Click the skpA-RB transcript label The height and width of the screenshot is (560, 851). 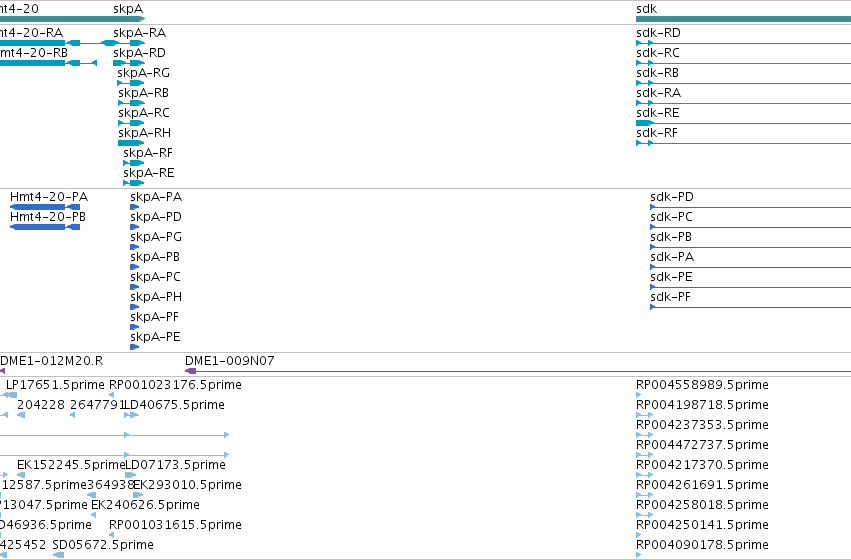tap(143, 93)
